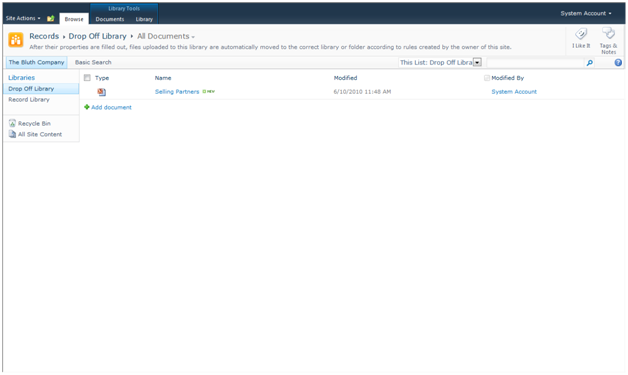Open the Documents ribbon tab
Viewport: 628px width, 375px height.
click(x=110, y=19)
